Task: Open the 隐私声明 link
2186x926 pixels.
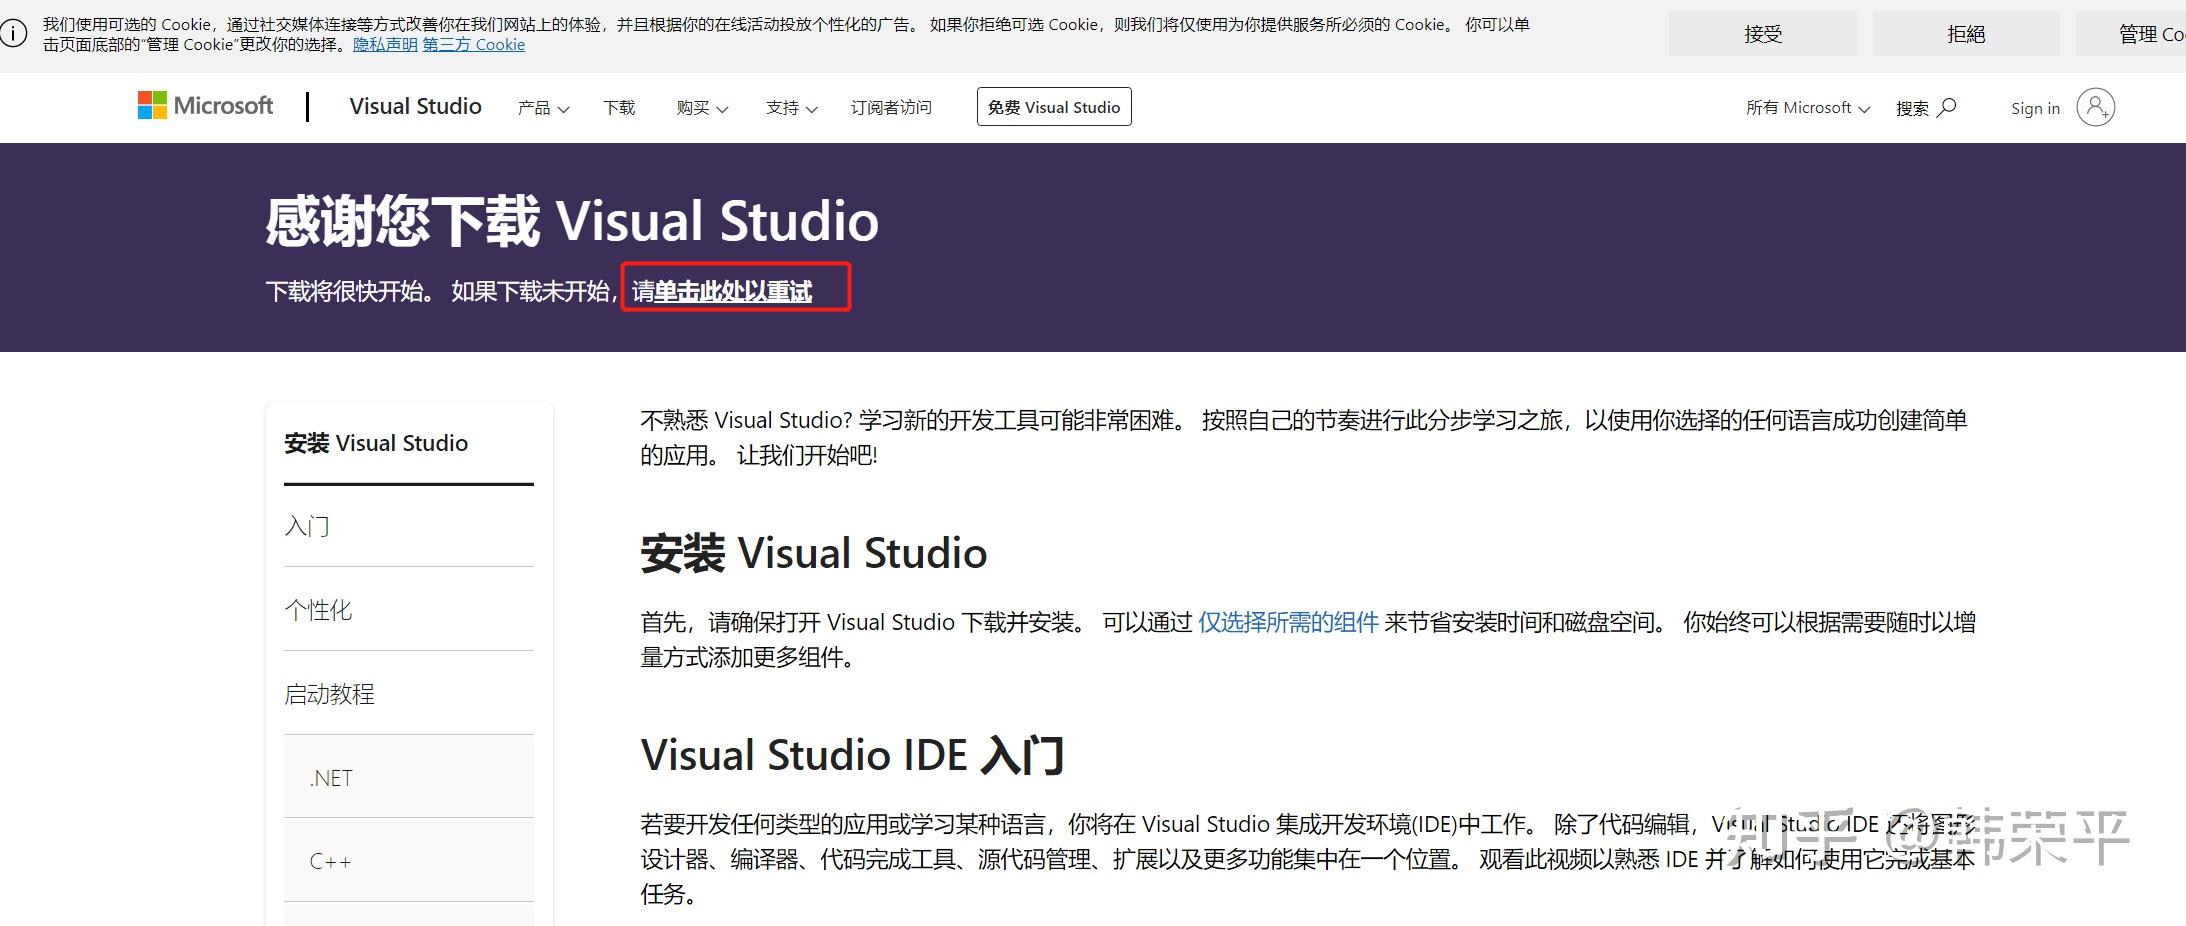Action: click(x=385, y=45)
